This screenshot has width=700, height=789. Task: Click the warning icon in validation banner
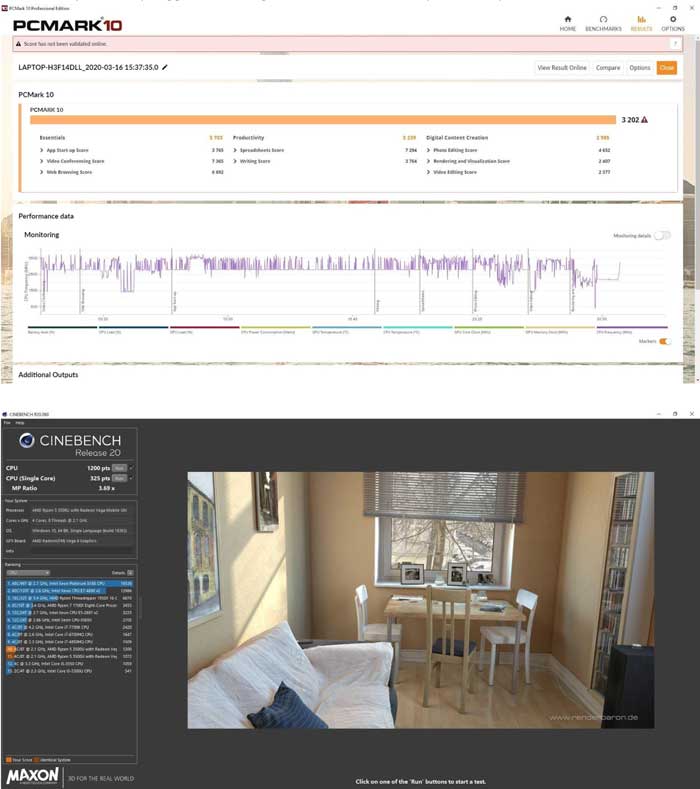[x=19, y=44]
